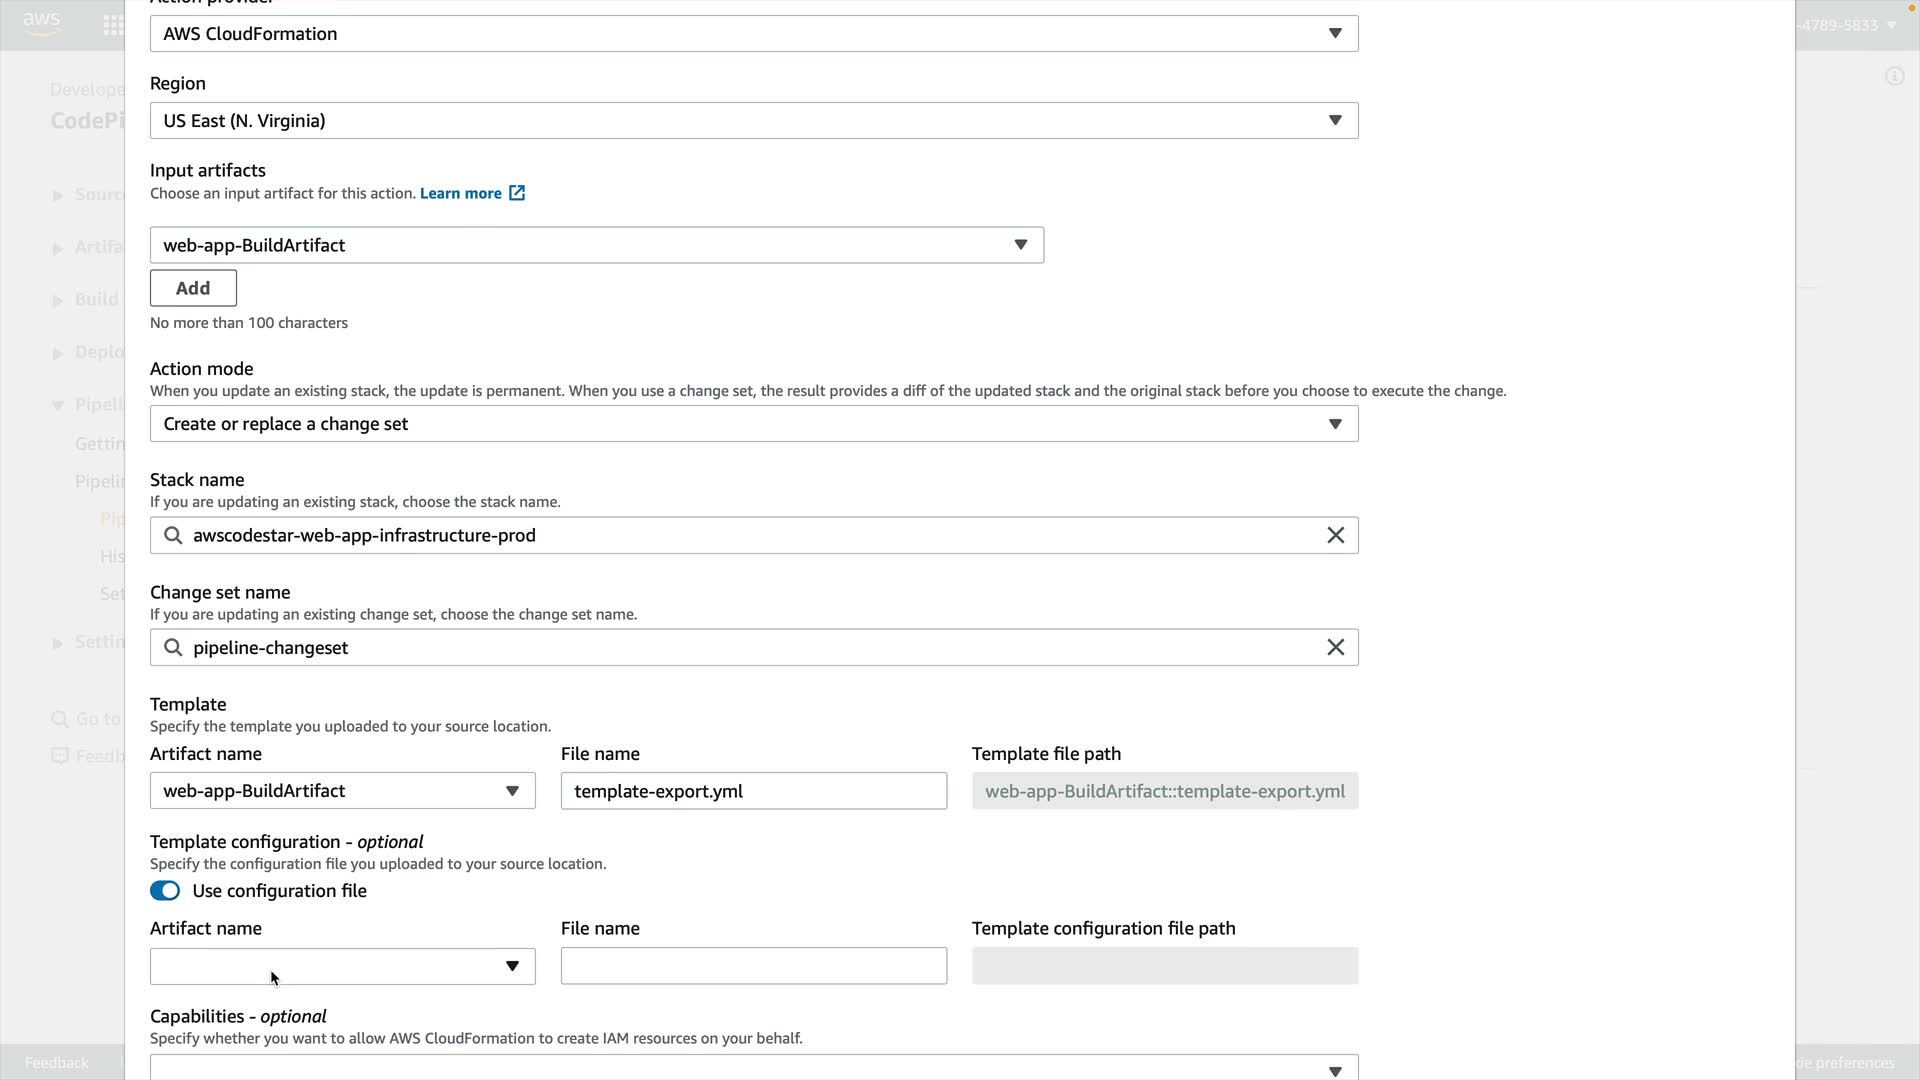Click the Add button under input artifacts
This screenshot has height=1080, width=1920.
[x=193, y=288]
